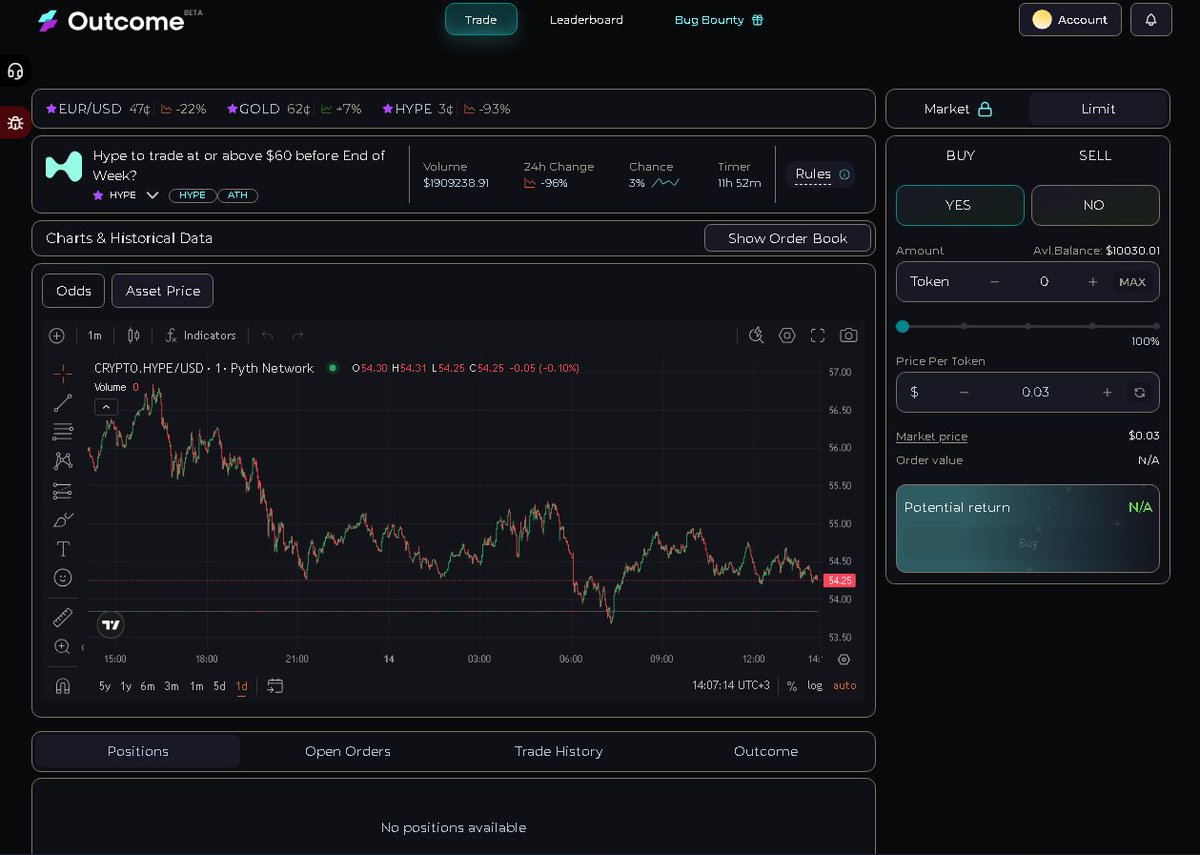1200x855 pixels.
Task: Add a symbol to compare
Action: click(x=57, y=336)
